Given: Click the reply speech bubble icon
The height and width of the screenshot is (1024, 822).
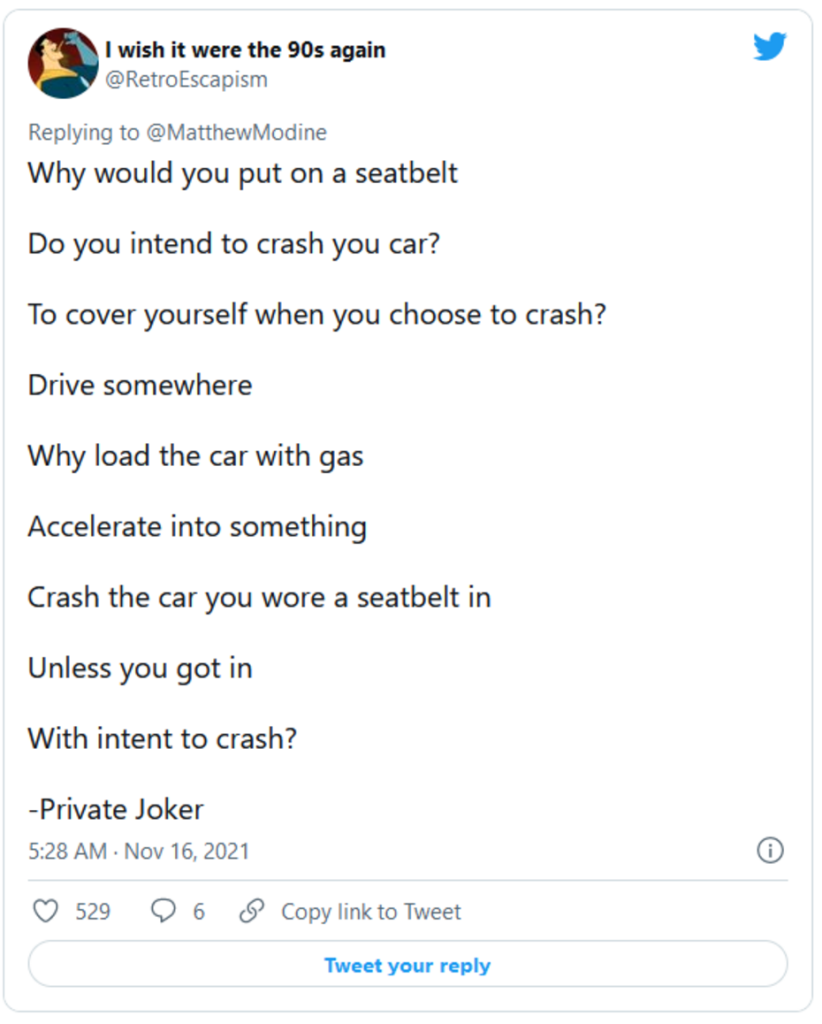Looking at the screenshot, I should [162, 911].
